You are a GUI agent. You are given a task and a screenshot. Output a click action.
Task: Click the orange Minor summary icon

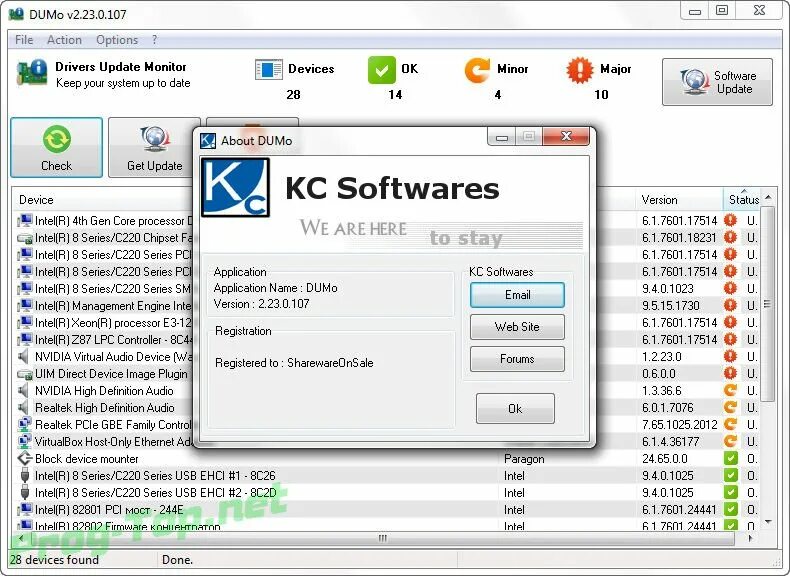(477, 70)
